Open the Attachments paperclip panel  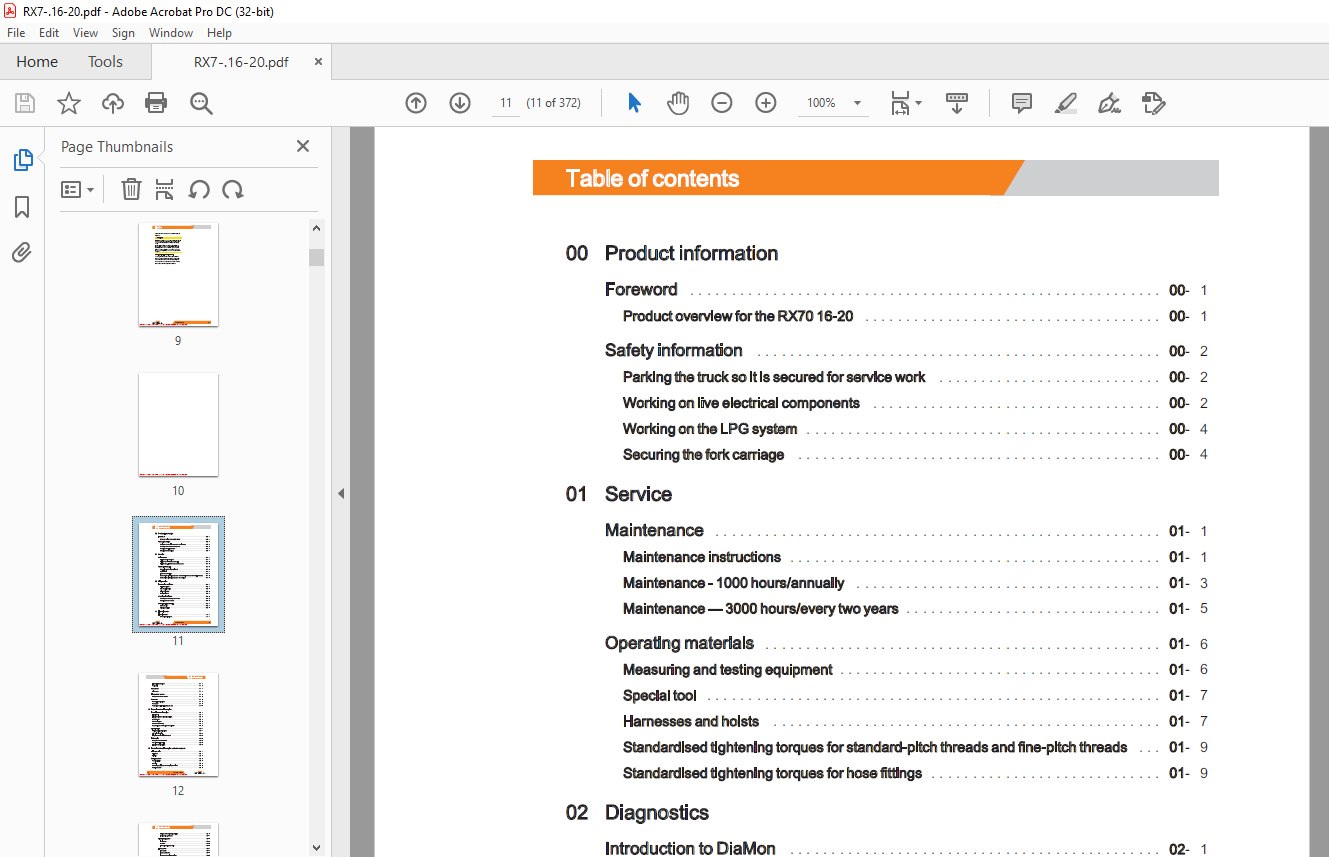pyautogui.click(x=22, y=253)
